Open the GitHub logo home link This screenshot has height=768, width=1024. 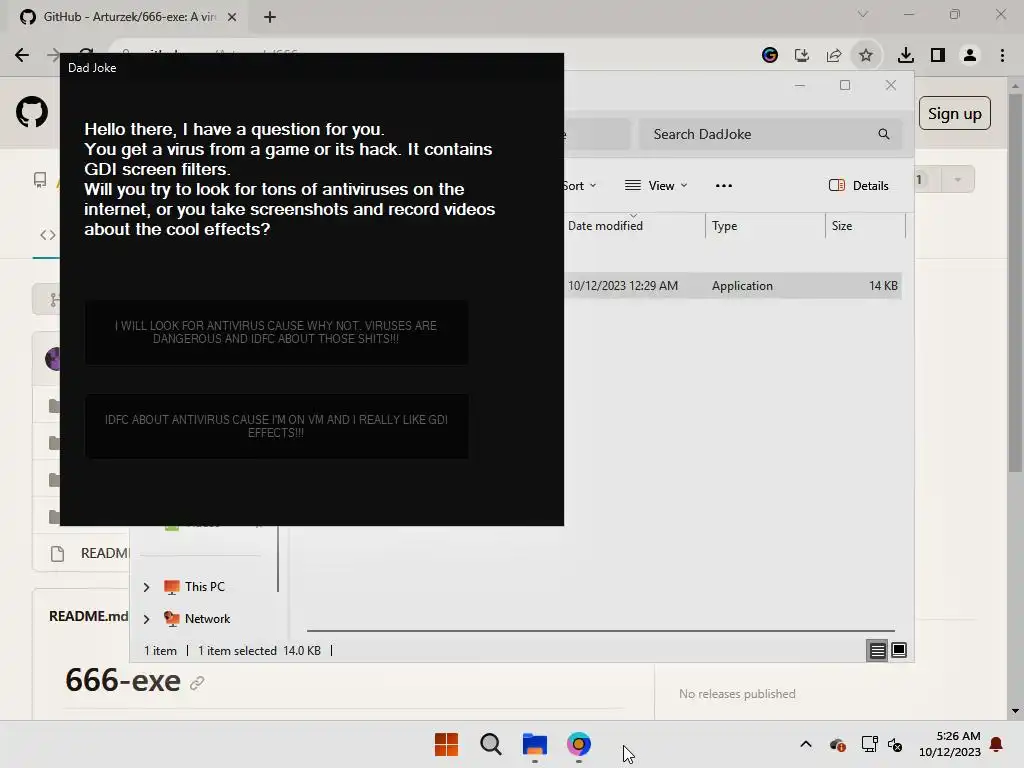pos(31,113)
